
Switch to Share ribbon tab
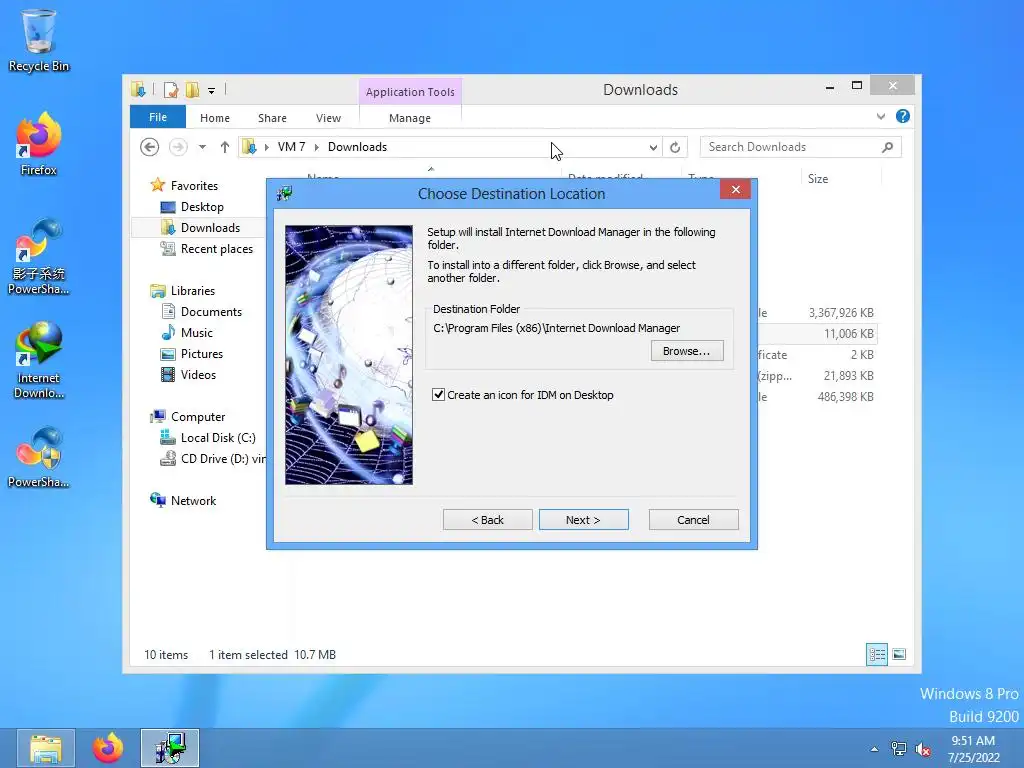272,118
